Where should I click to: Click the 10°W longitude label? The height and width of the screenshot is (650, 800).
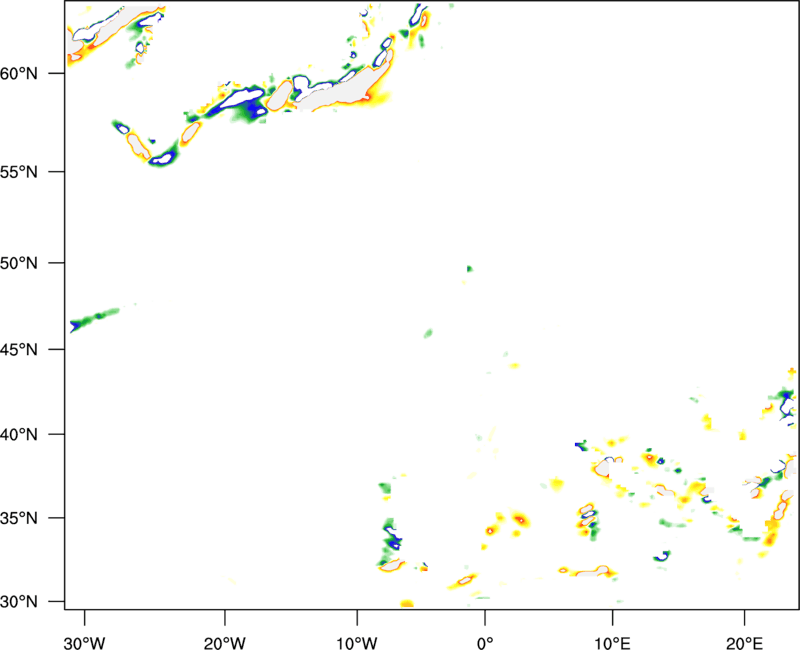point(357,643)
